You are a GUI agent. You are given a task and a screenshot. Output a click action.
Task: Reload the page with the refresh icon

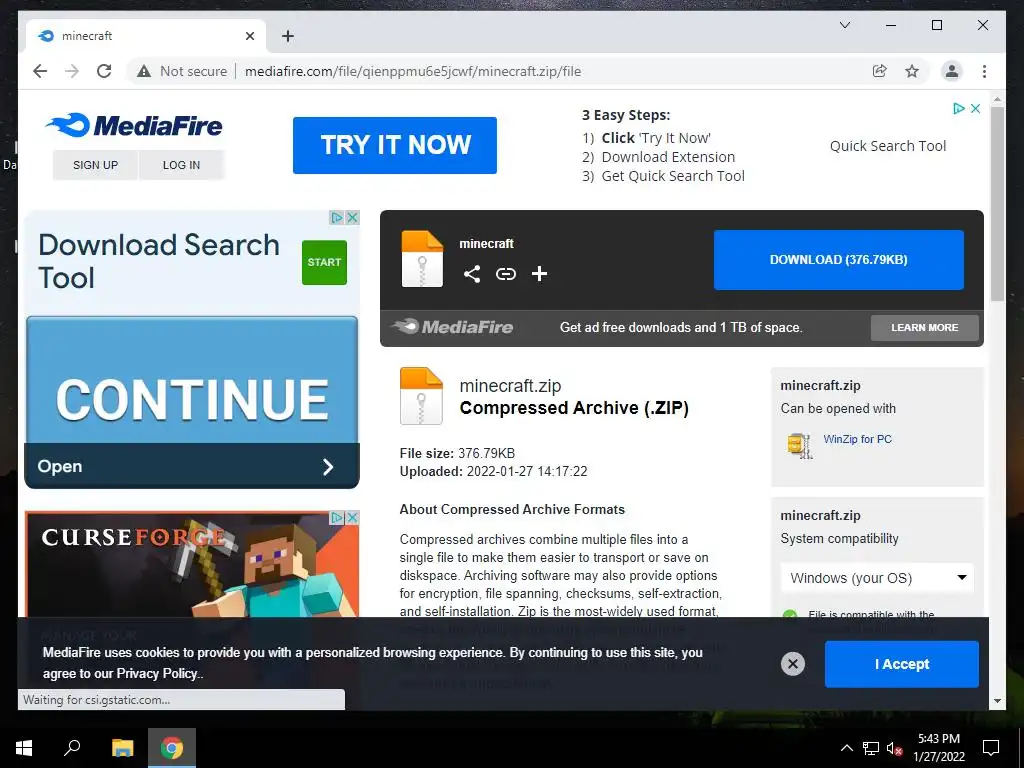[x=104, y=71]
